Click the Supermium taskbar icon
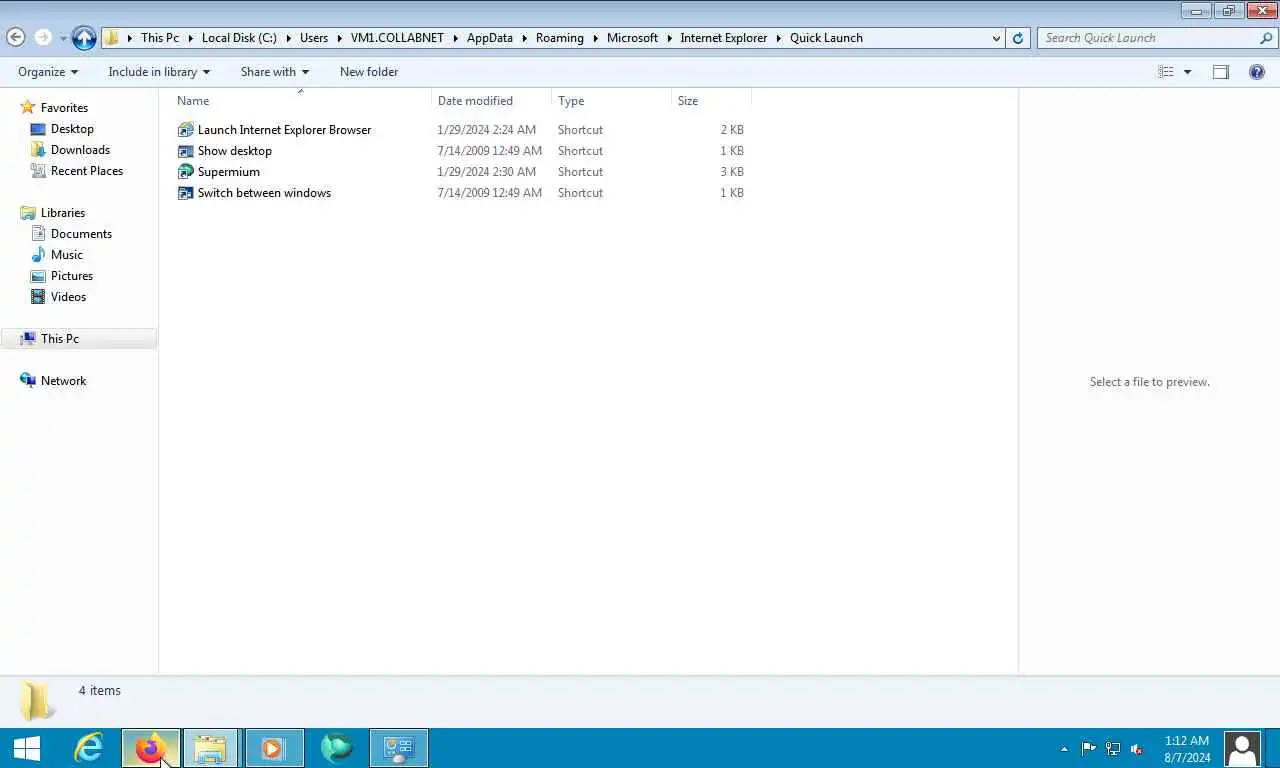The height and width of the screenshot is (768, 1280). click(337, 748)
